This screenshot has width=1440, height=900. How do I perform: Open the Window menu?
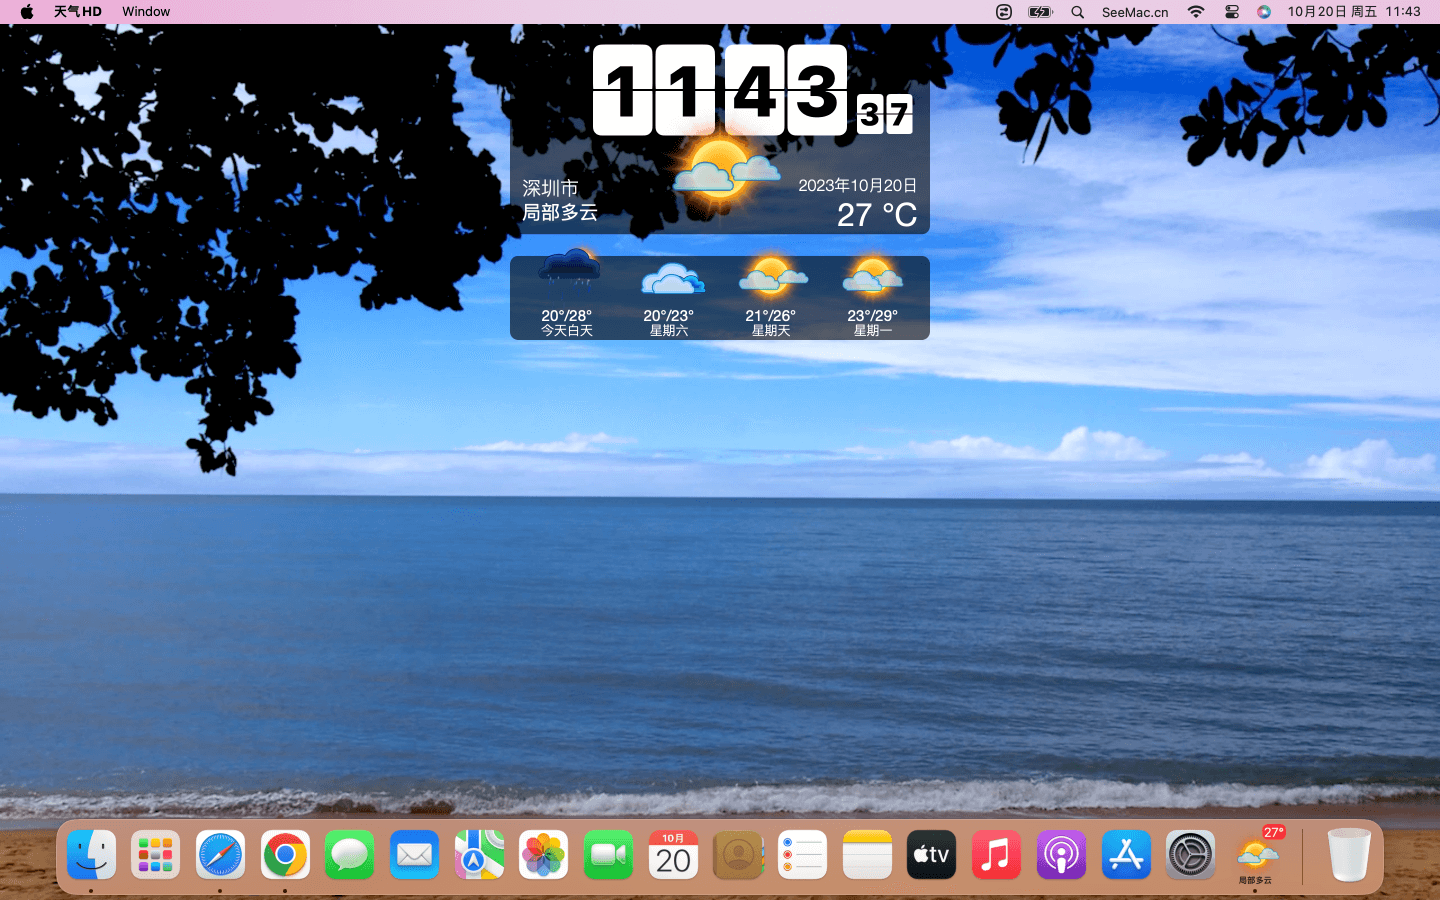click(x=146, y=12)
